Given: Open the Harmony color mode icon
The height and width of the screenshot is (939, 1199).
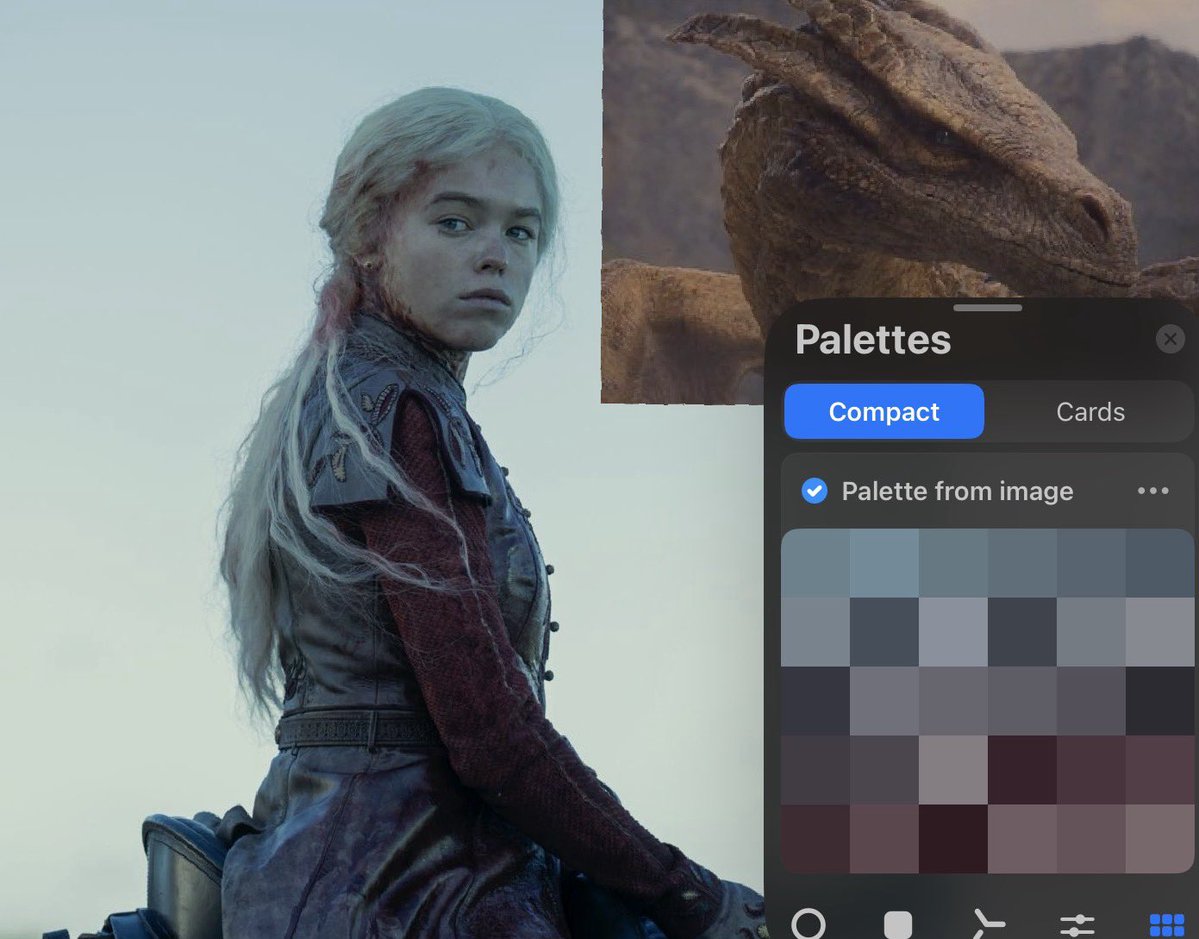Looking at the screenshot, I should pyautogui.click(x=988, y=924).
